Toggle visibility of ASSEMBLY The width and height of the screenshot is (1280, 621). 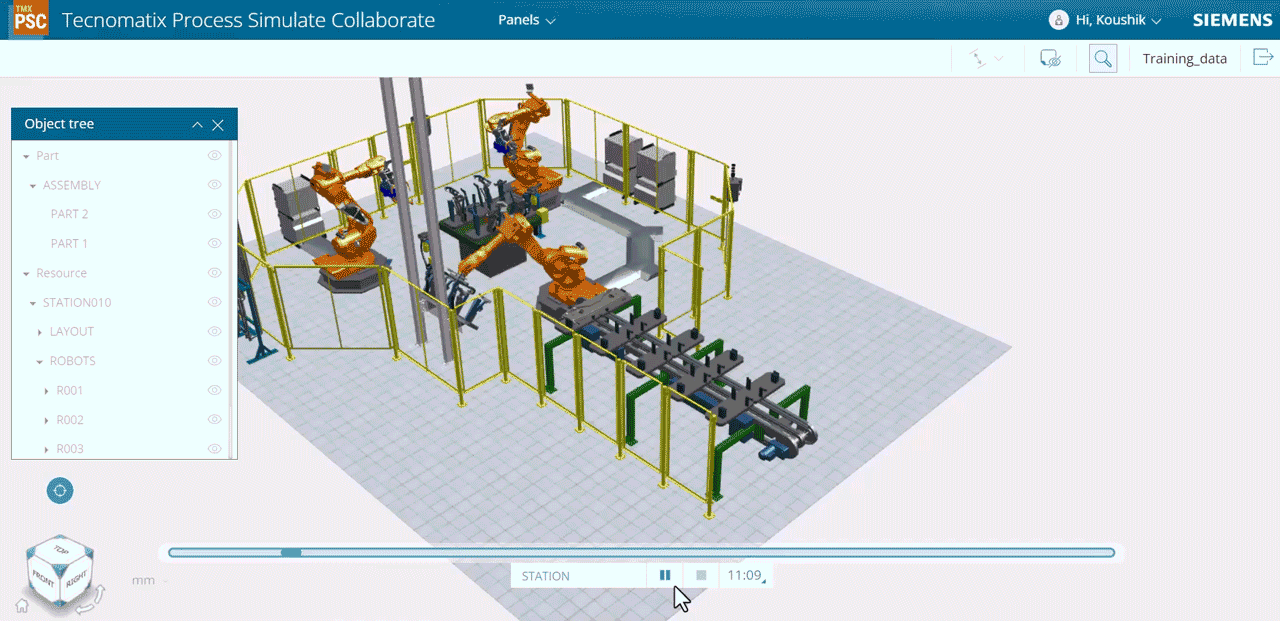tap(214, 185)
